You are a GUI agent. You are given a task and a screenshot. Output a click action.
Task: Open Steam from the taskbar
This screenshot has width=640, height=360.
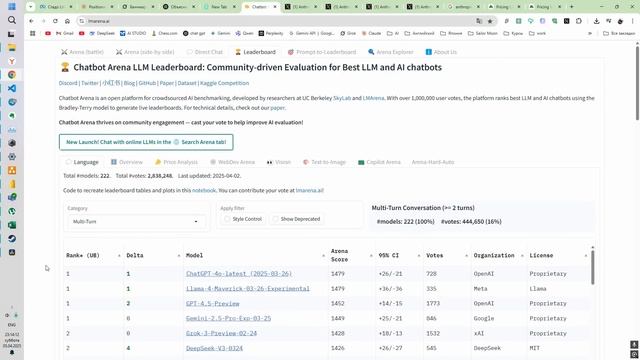[12, 238]
